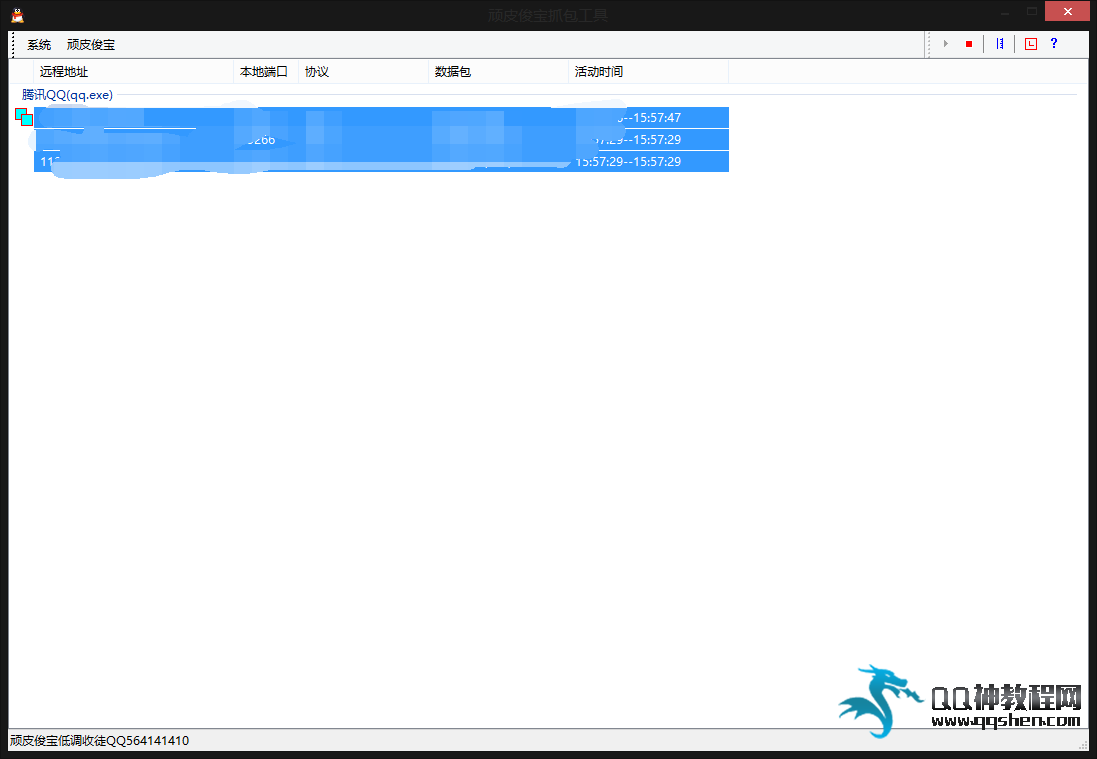Select the 腾讯QQ(qq.exe) process group header
Viewport: 1097px width, 759px height.
click(x=67, y=95)
